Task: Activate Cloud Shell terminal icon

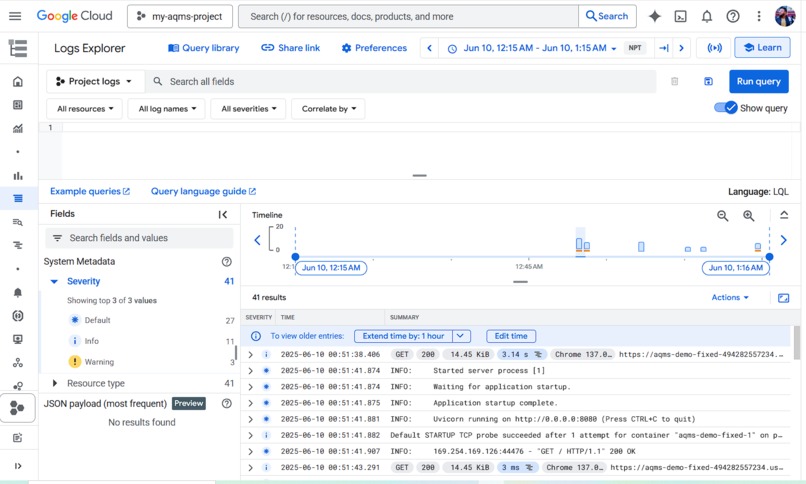Action: 681,16
